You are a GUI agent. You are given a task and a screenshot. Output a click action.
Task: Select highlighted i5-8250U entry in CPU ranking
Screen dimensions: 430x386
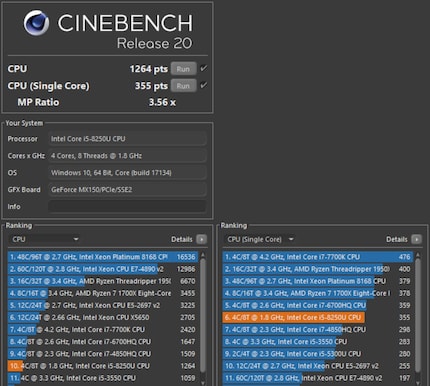click(103, 366)
